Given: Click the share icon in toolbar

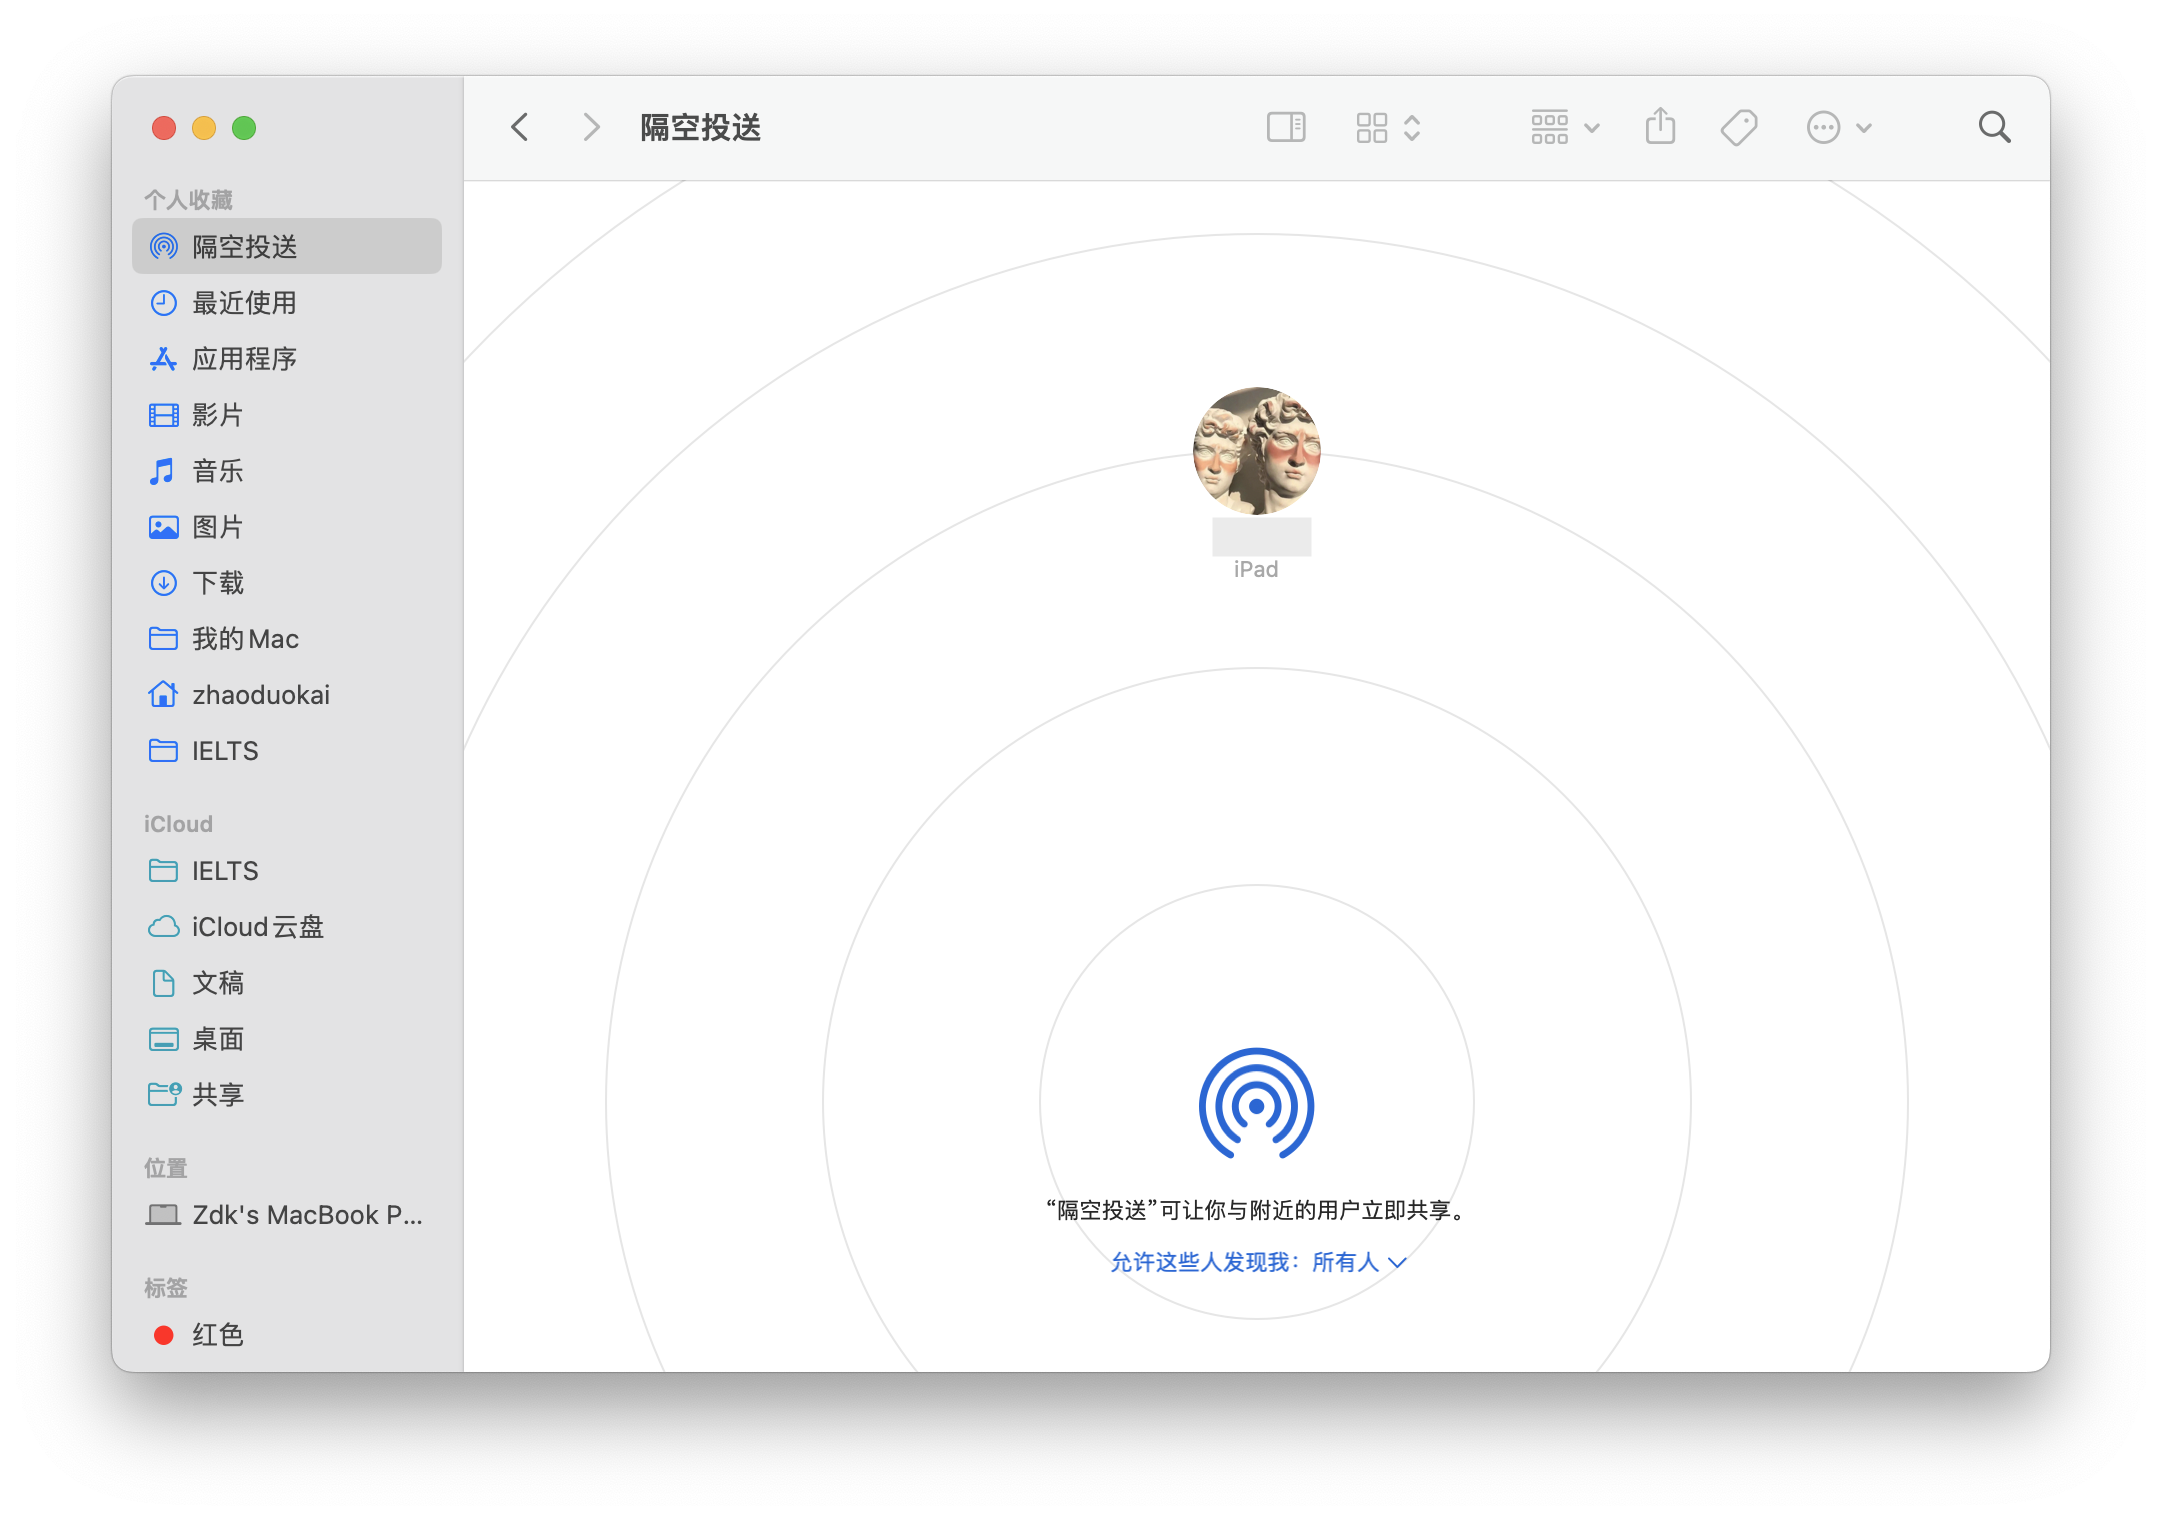Looking at the screenshot, I should (1660, 127).
